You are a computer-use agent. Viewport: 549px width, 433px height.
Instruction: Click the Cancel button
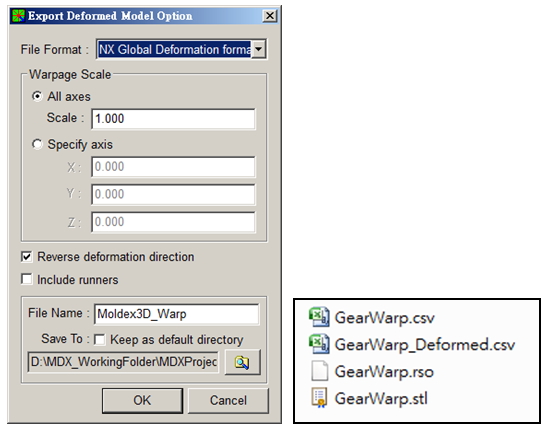pos(228,400)
